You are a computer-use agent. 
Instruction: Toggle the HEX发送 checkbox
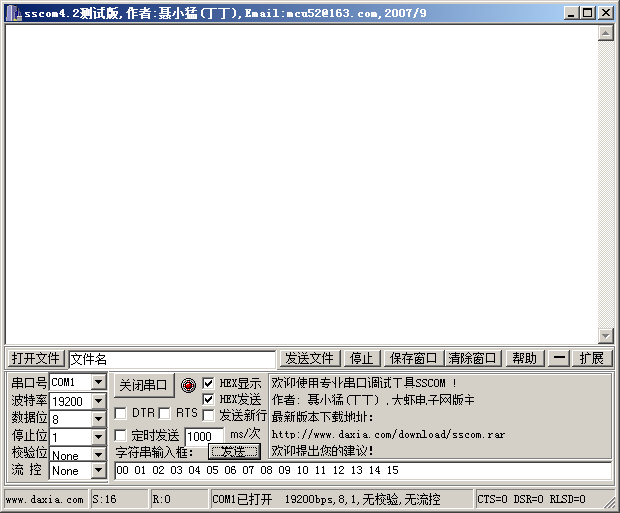(x=208, y=399)
